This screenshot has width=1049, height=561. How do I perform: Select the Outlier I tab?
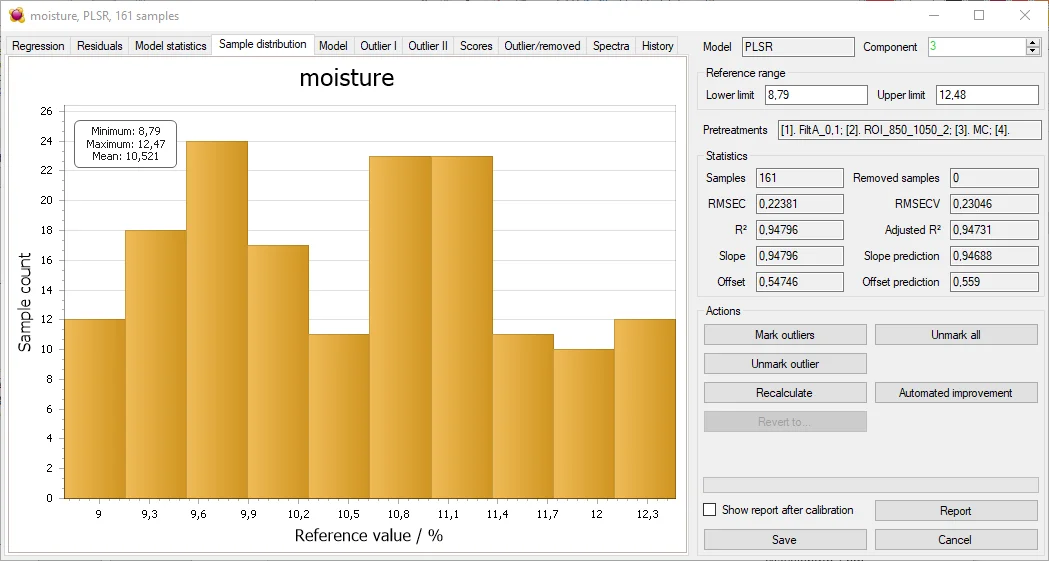point(378,46)
